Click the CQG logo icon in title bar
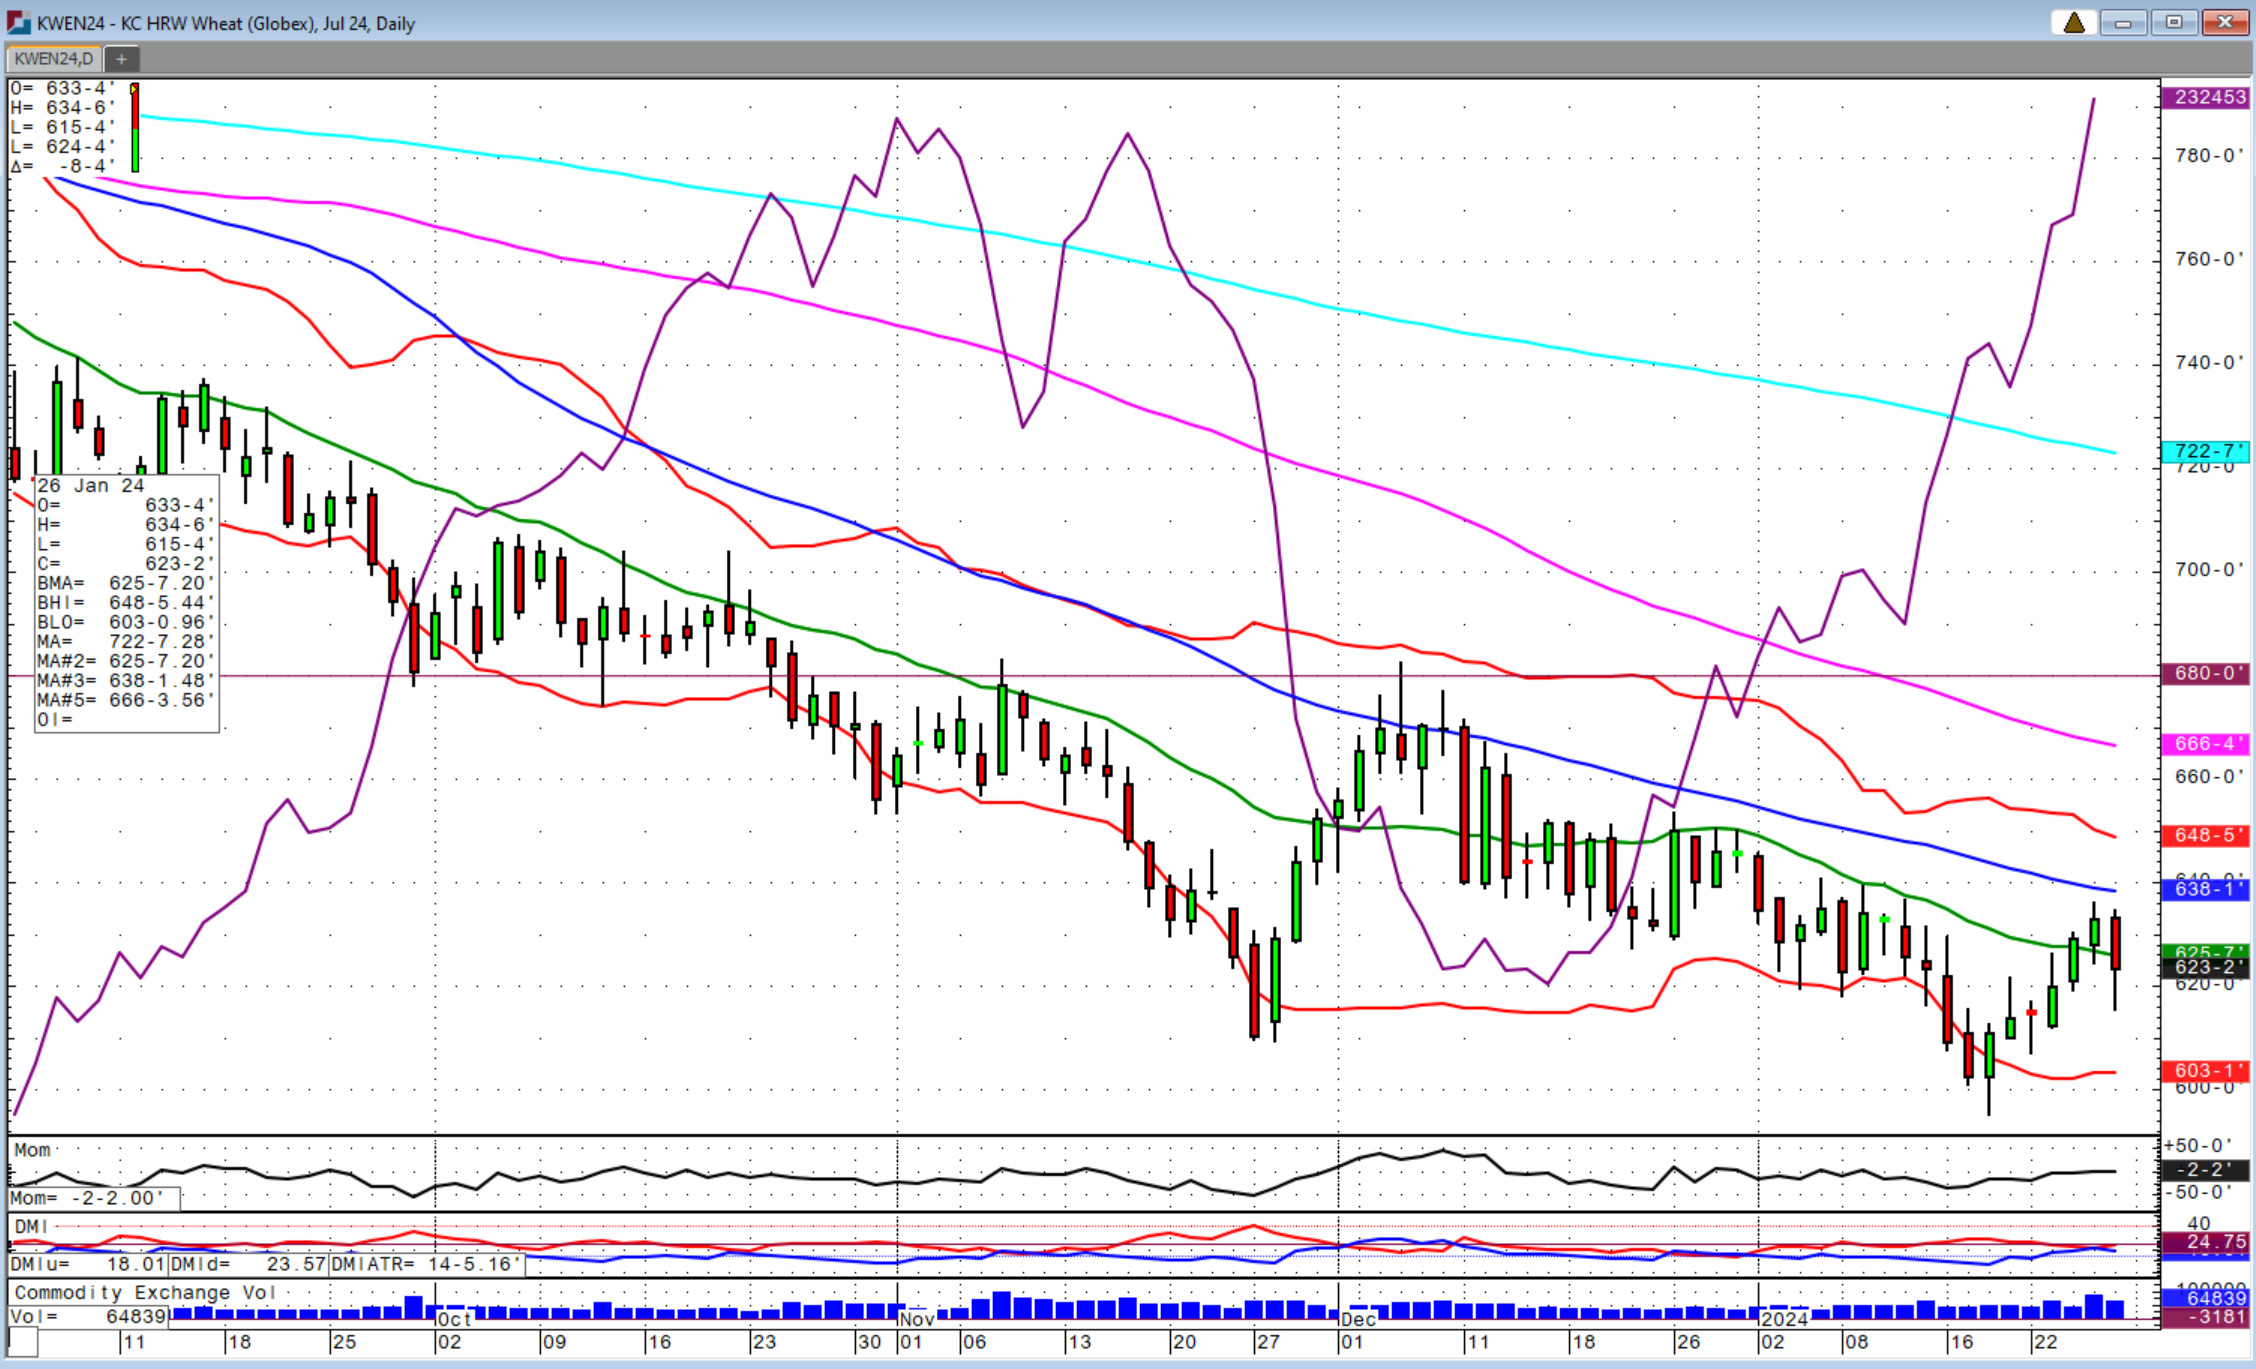Viewport: 2256px width, 1369px height. 18,22
